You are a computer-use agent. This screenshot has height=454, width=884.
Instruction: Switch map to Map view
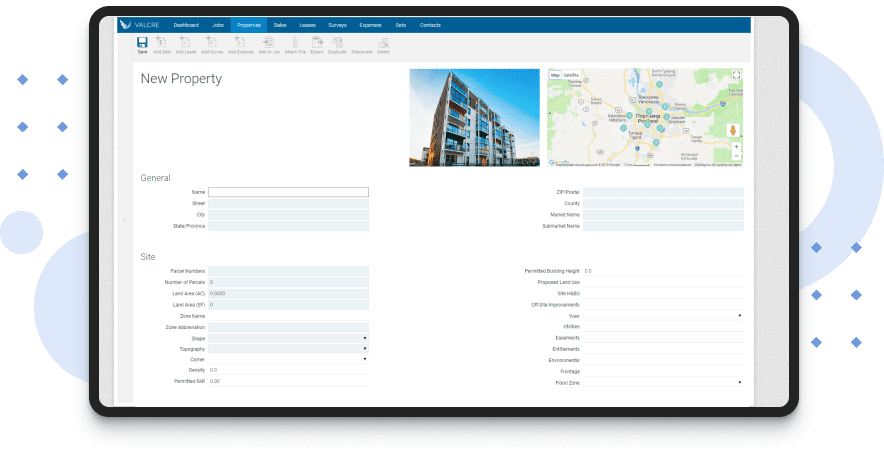click(555, 75)
